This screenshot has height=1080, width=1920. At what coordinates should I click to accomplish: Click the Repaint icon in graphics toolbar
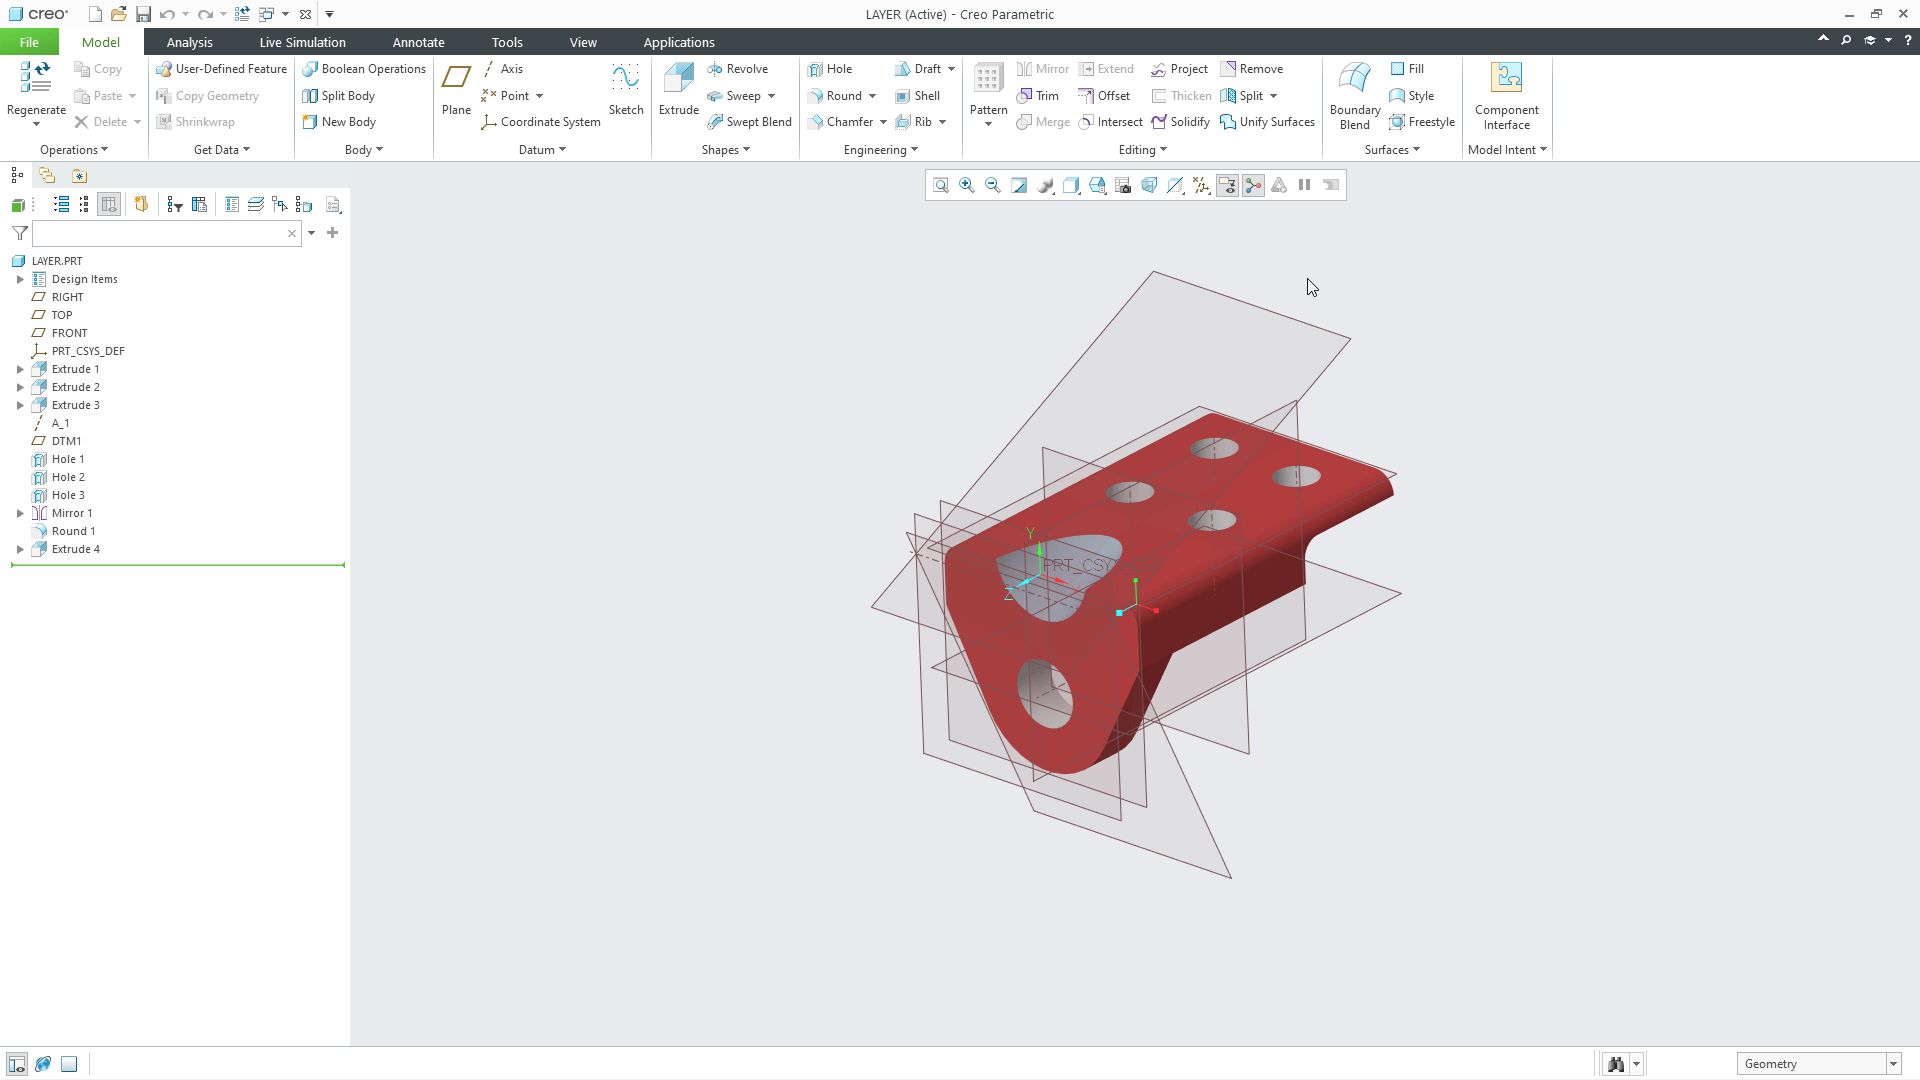point(1019,185)
